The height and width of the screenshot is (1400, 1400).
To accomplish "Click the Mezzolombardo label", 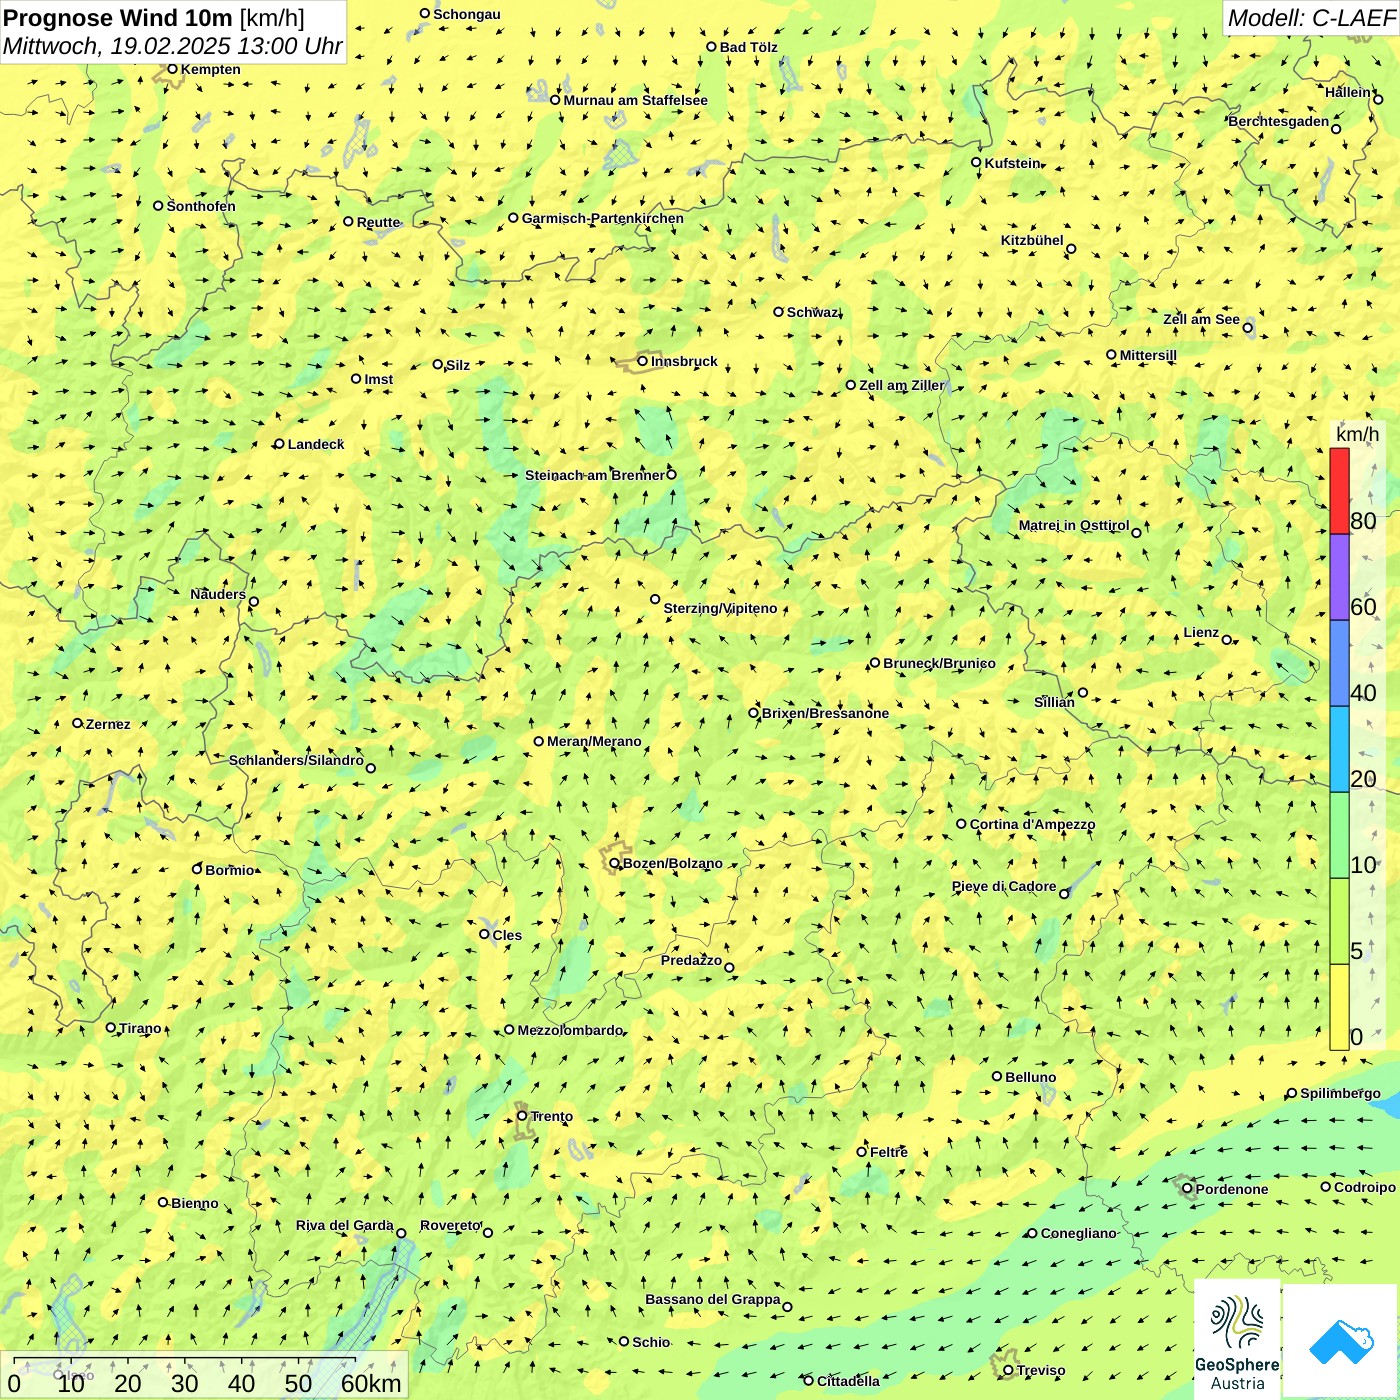I will (x=570, y=1030).
